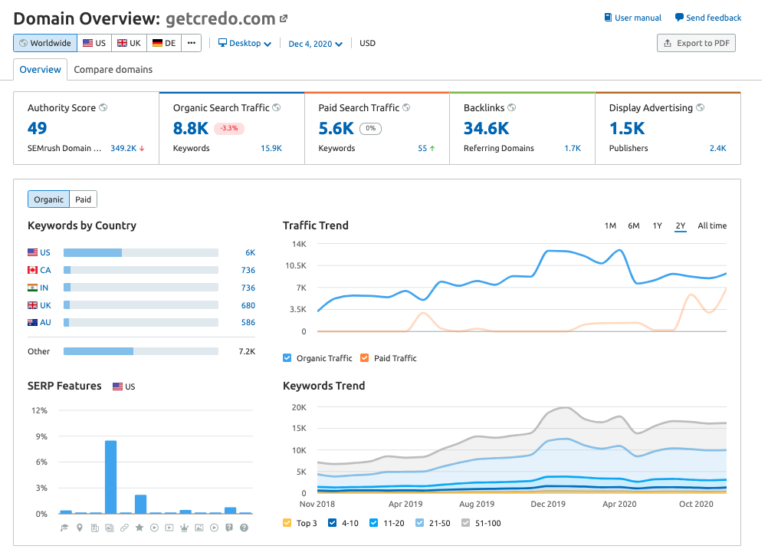Click the star reviews SERP feature icon
This screenshot has width=768, height=556.
(x=140, y=528)
